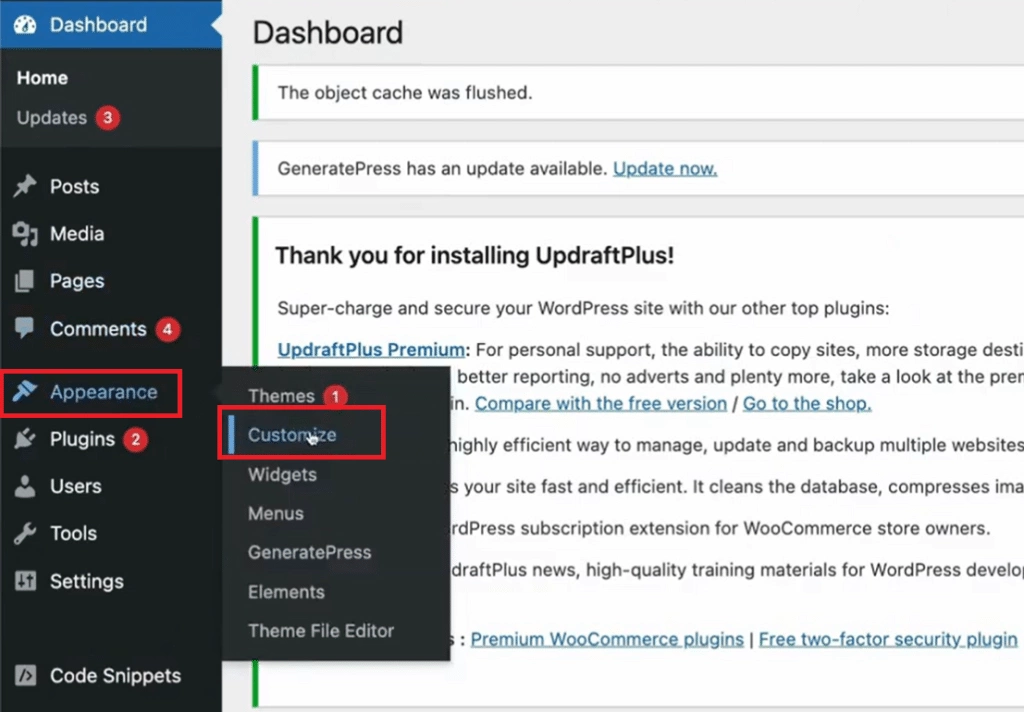Click the Posts pushpin icon
1024x712 pixels.
(25, 186)
